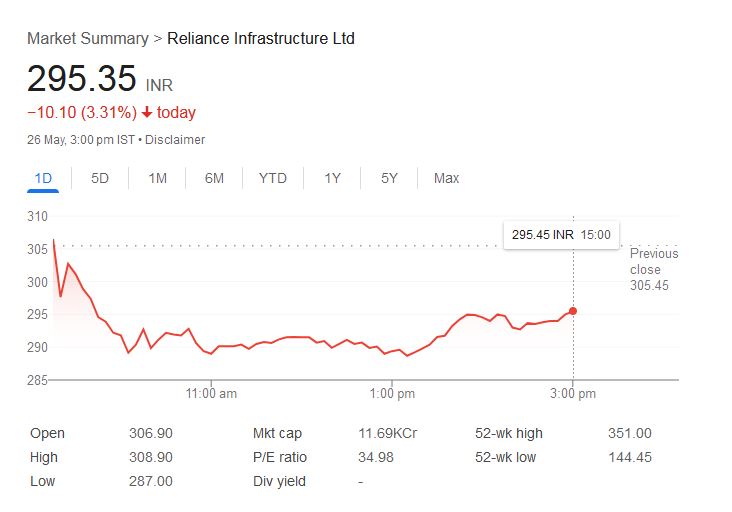
Task: Click the red down arrow icon
Action: point(147,112)
